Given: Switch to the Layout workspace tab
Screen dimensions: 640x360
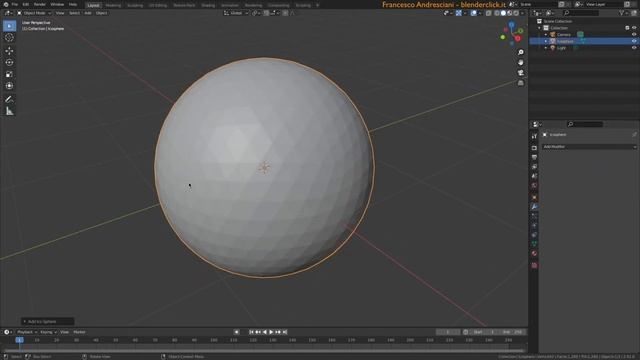Looking at the screenshot, I should point(93,5).
